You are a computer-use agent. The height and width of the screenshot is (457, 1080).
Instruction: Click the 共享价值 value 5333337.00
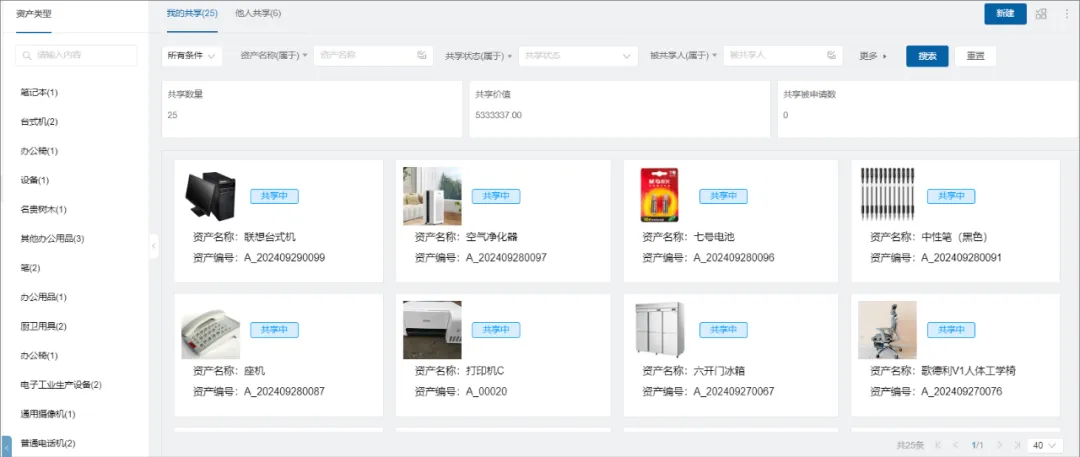[x=499, y=115]
